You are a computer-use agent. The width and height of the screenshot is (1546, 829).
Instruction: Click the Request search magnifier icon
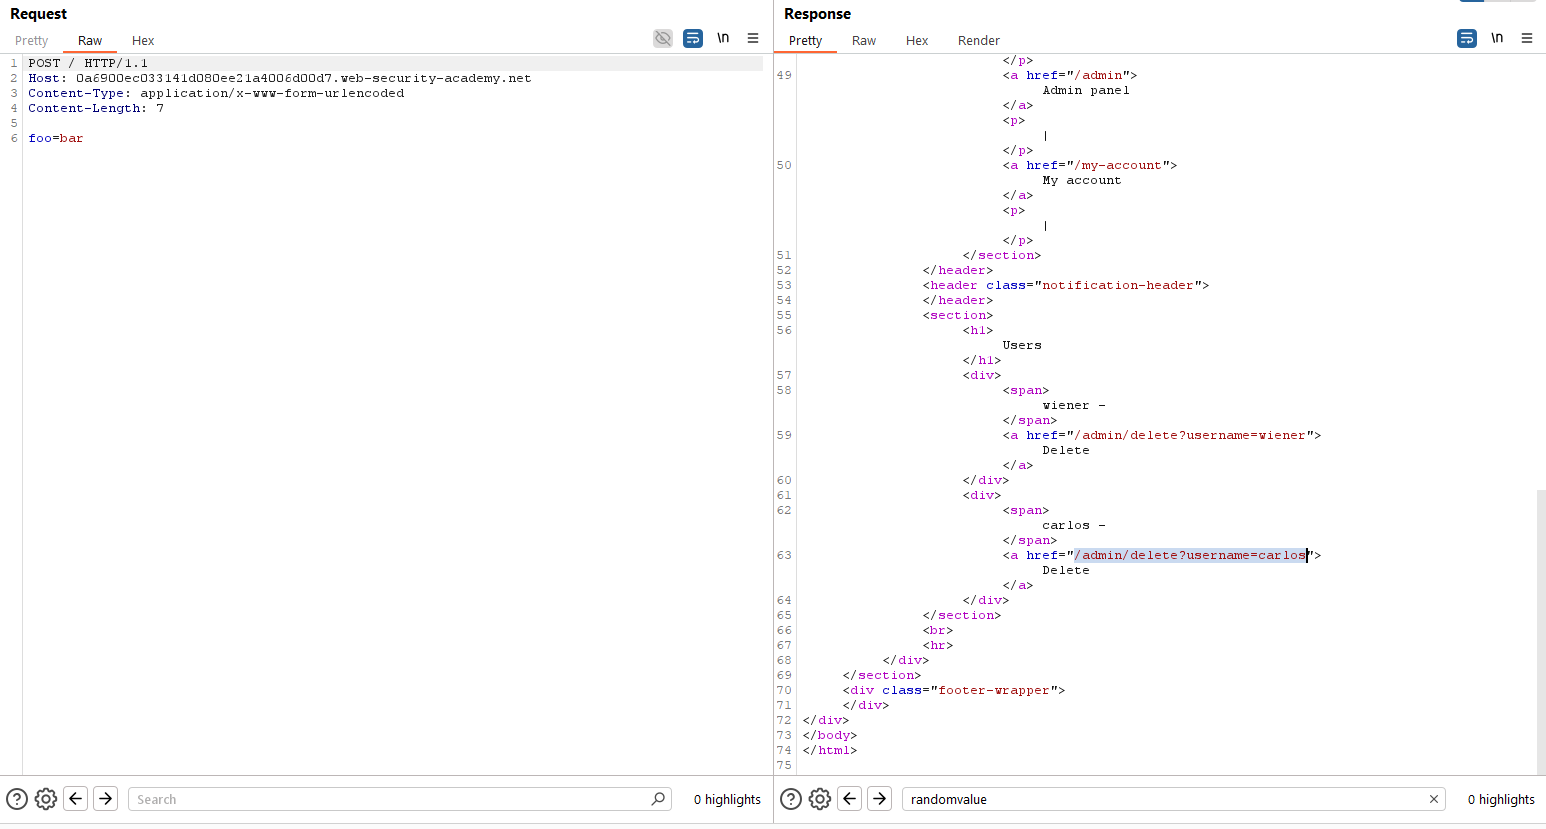tap(657, 799)
